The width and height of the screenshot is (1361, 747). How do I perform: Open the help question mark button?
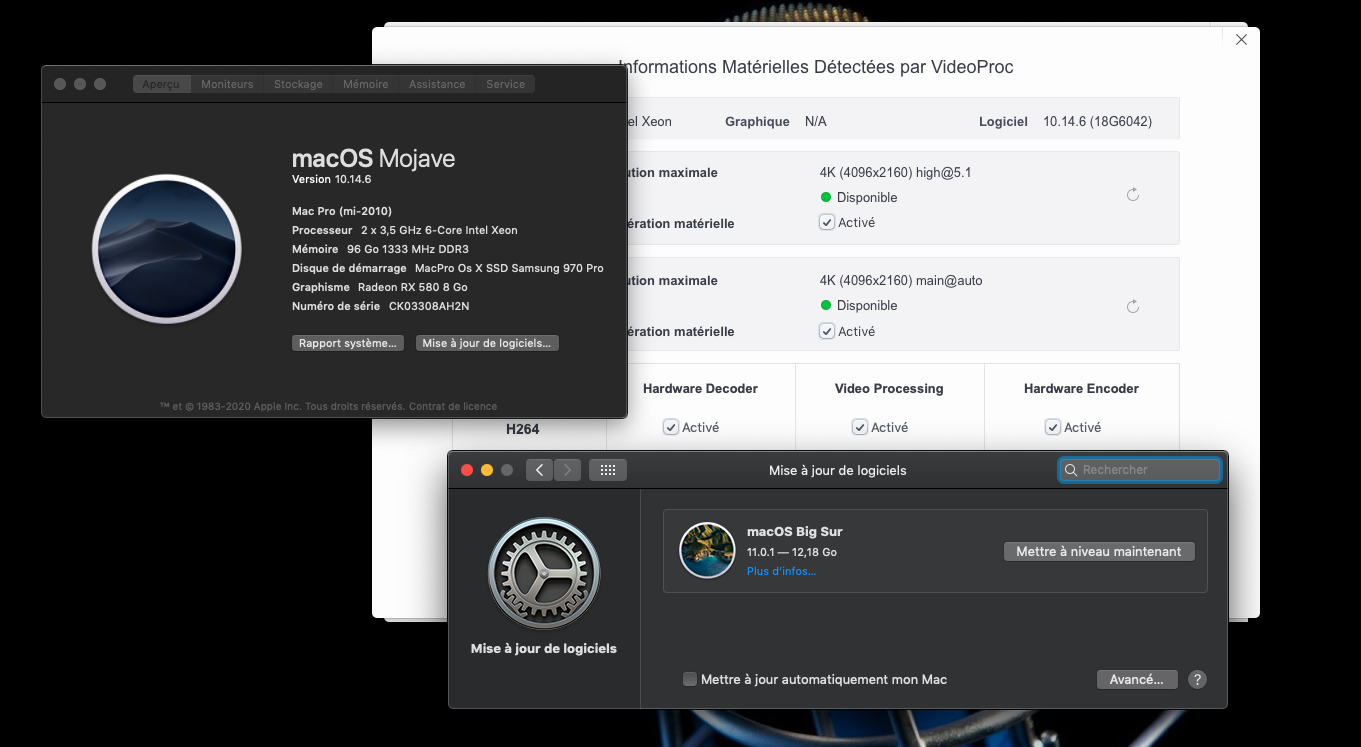tap(1197, 679)
